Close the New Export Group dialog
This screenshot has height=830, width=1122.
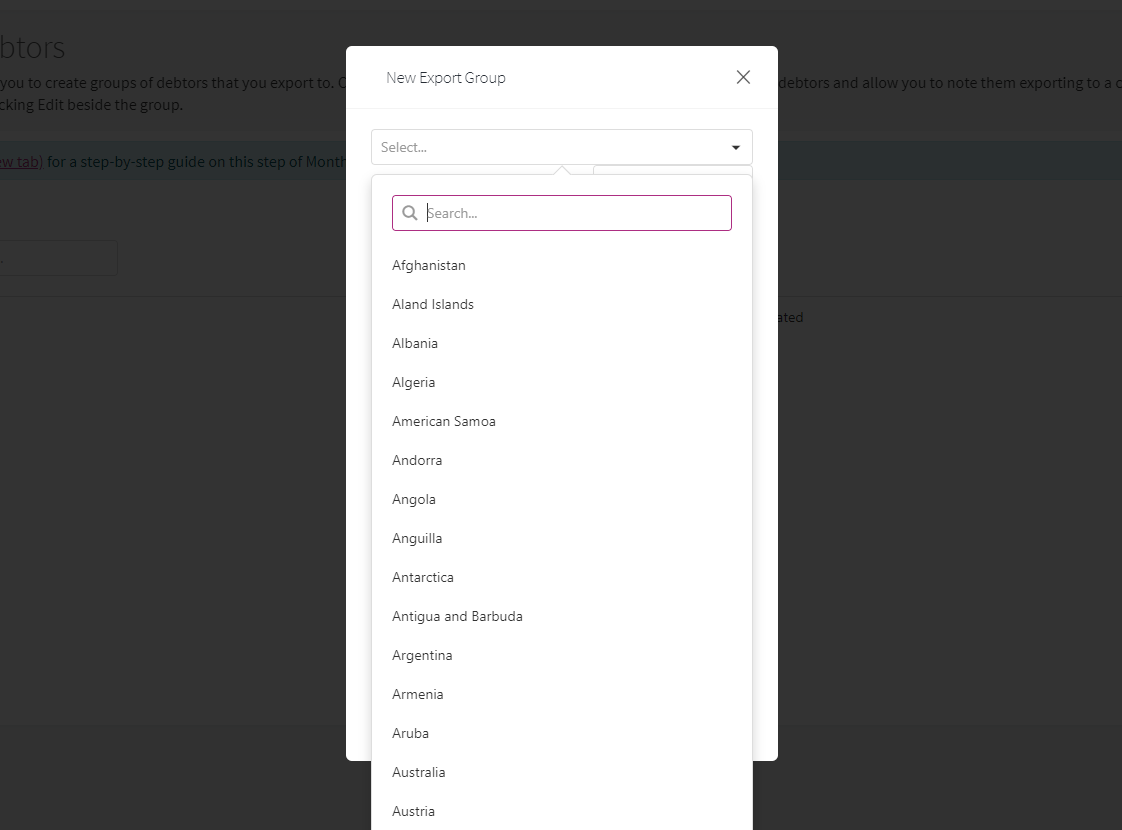(x=743, y=77)
